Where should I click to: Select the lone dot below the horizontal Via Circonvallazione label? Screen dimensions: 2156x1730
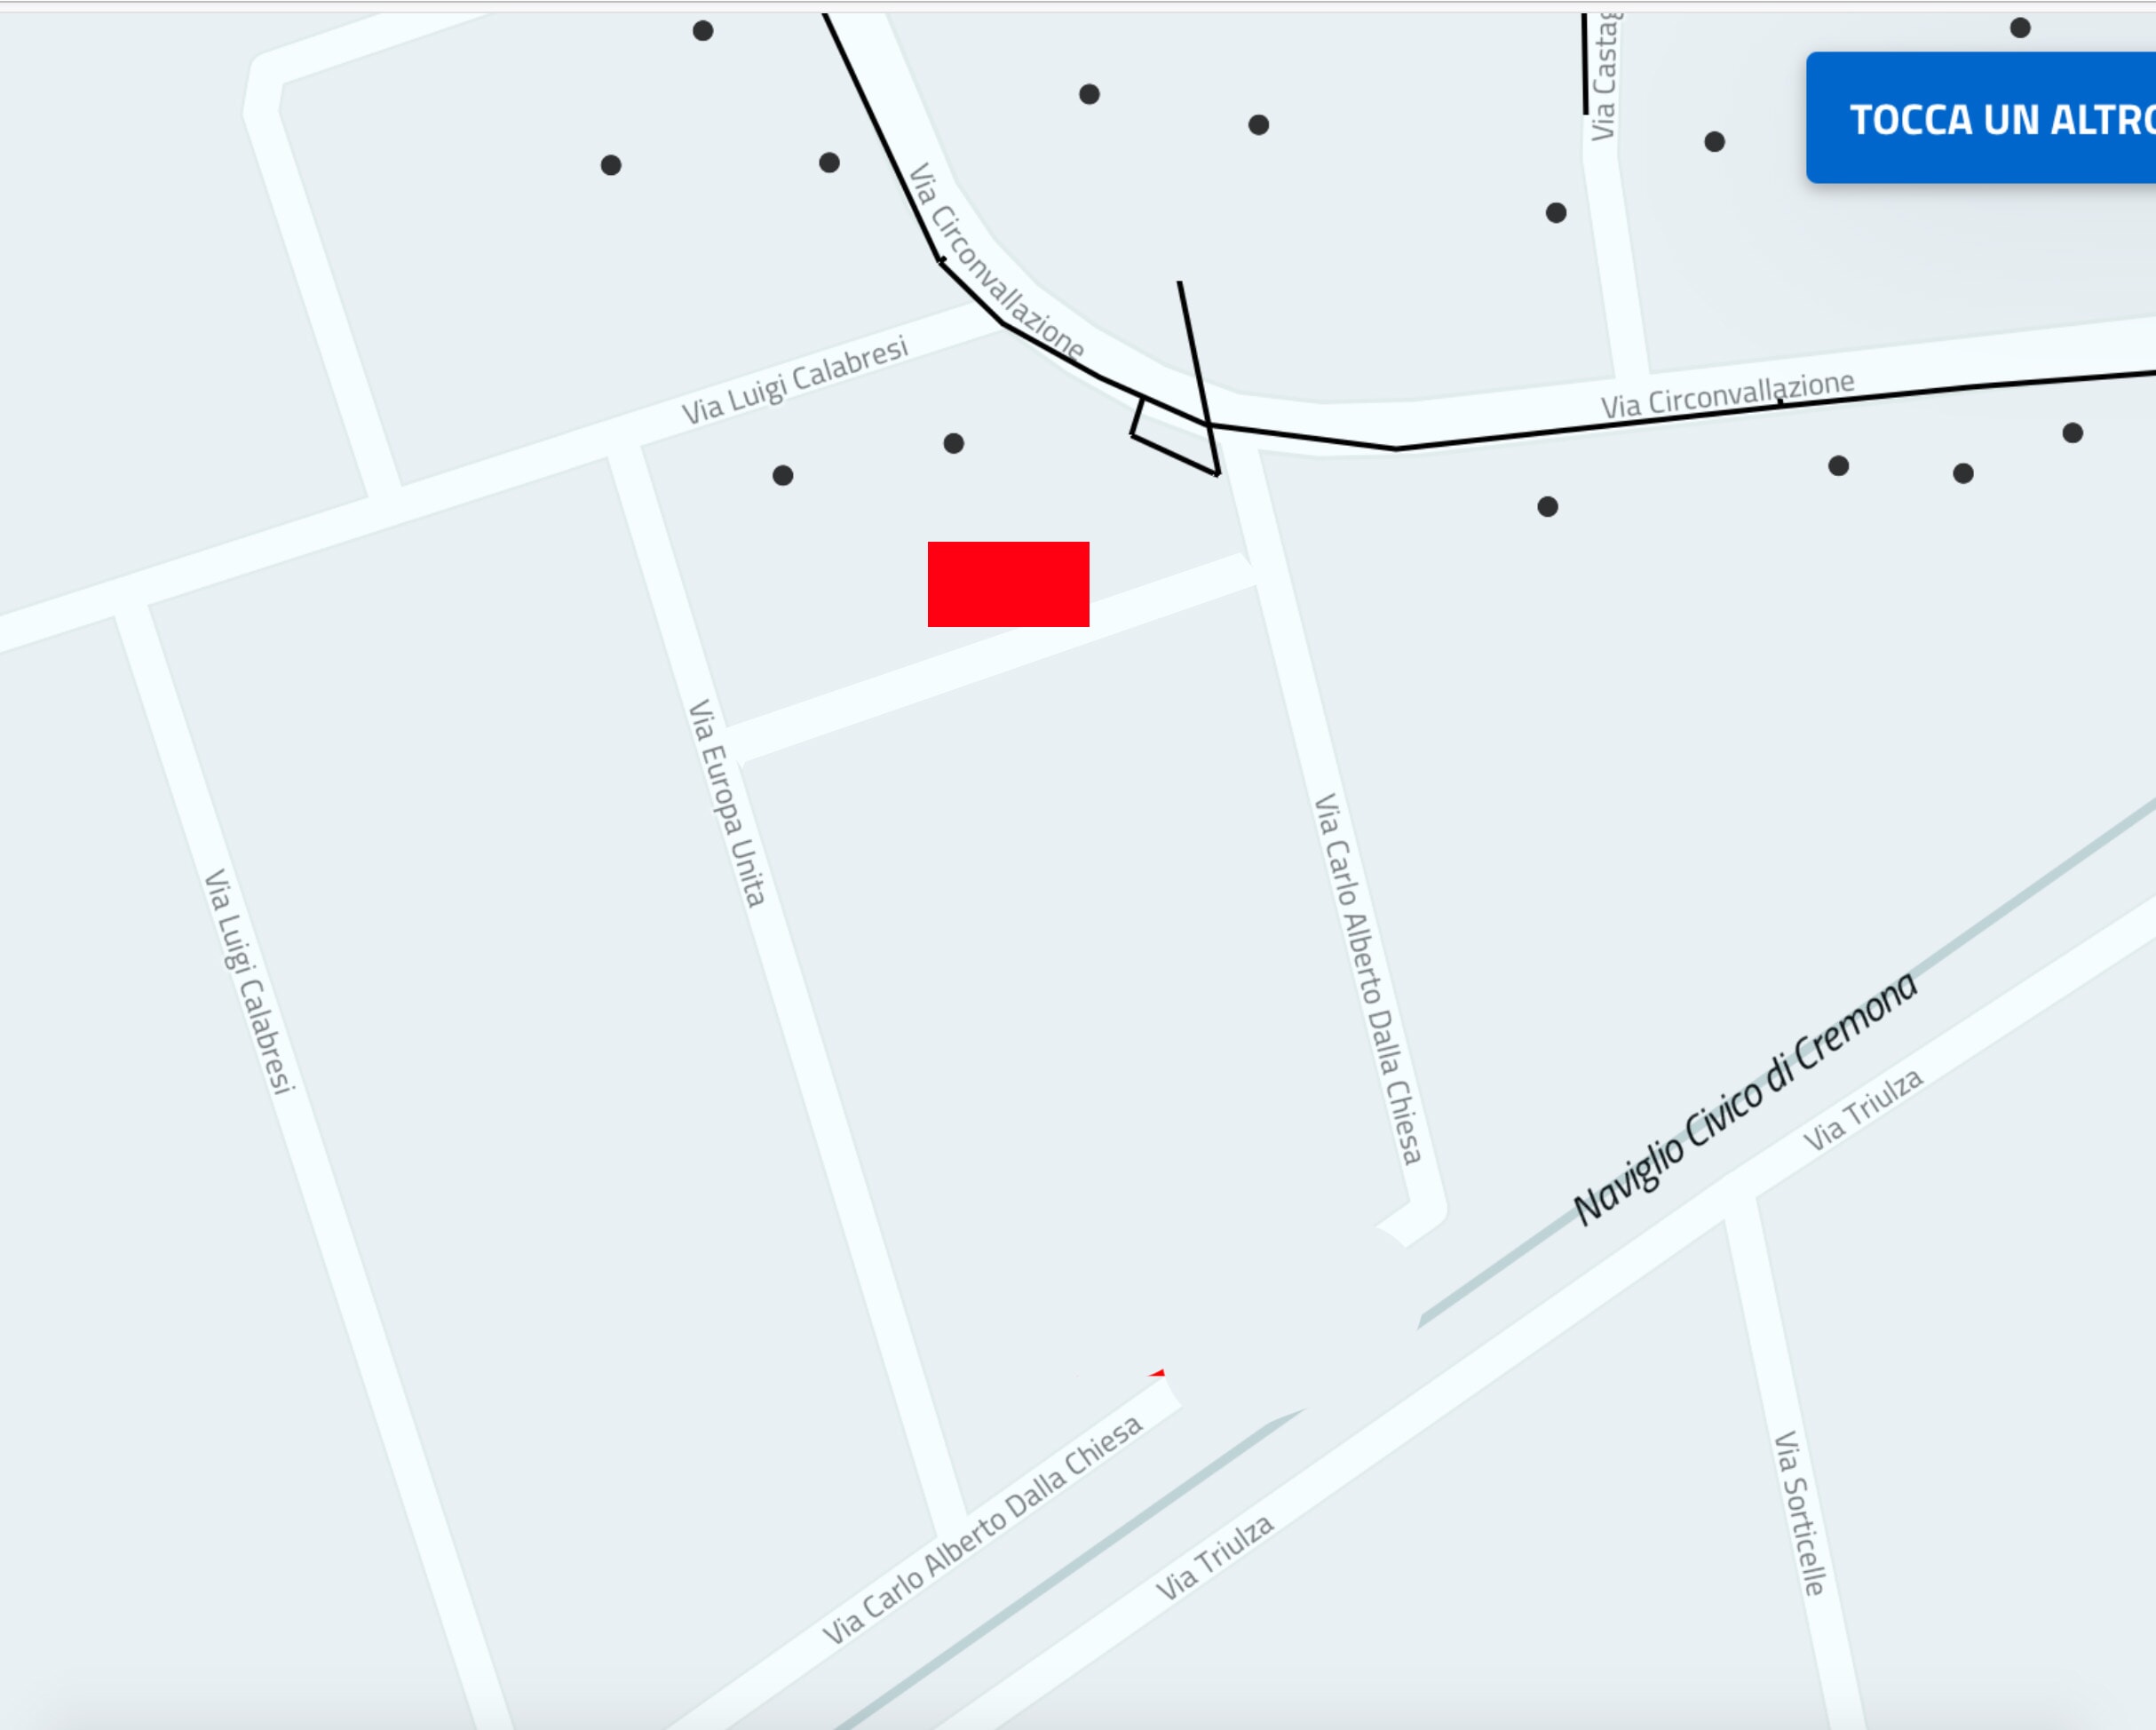pyautogui.click(x=1547, y=507)
